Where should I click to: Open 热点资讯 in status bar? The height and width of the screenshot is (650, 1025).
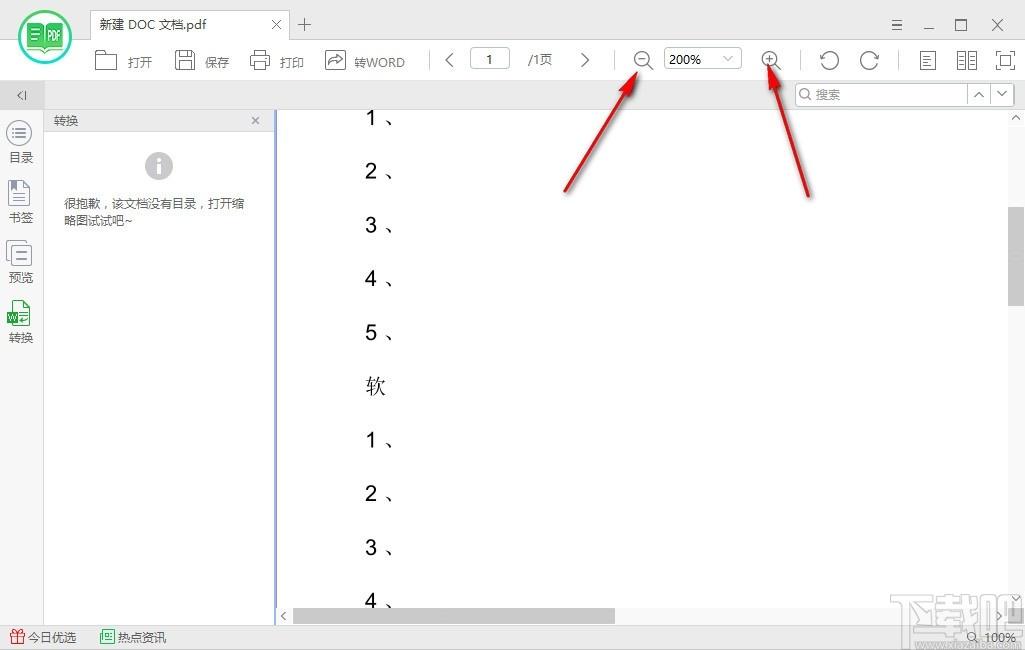[133, 637]
